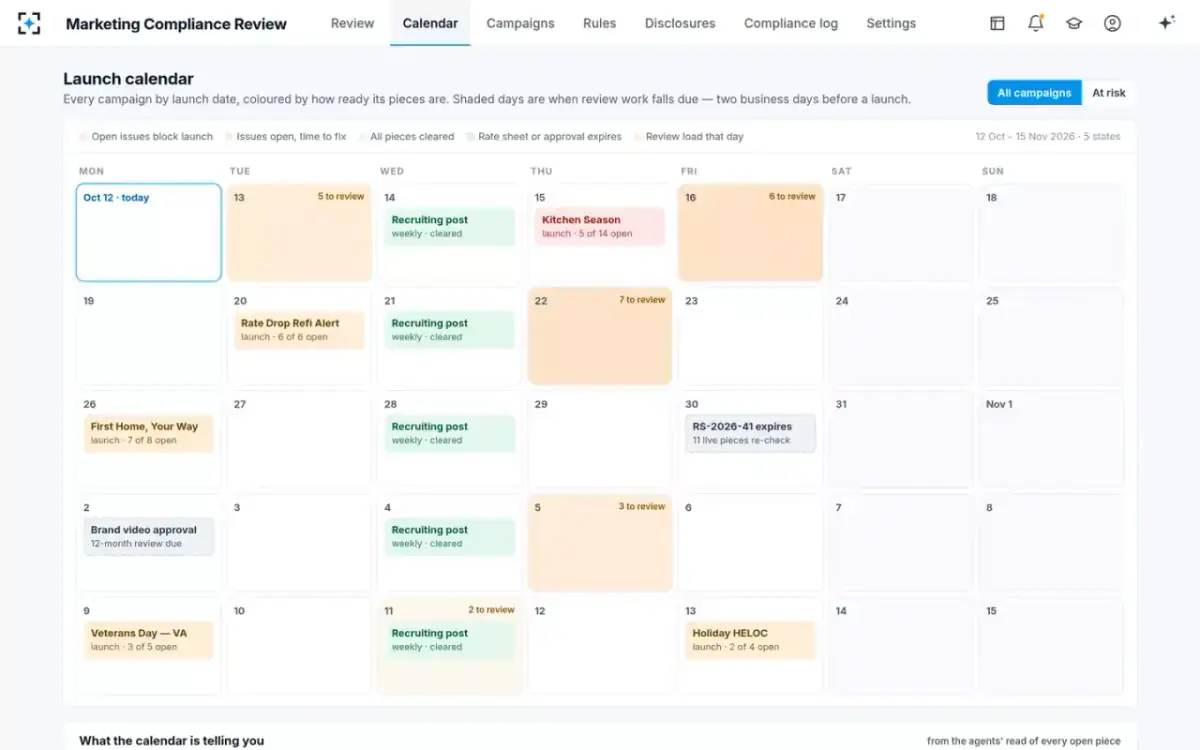Image resolution: width=1200 pixels, height=750 pixels.
Task: Open the Recruiting post on Nov 11
Action: pos(450,640)
